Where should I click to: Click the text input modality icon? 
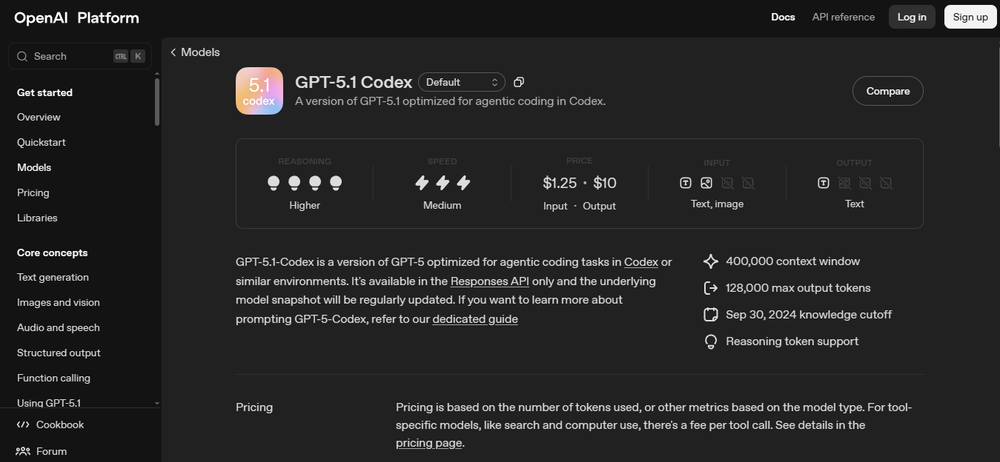click(x=685, y=183)
